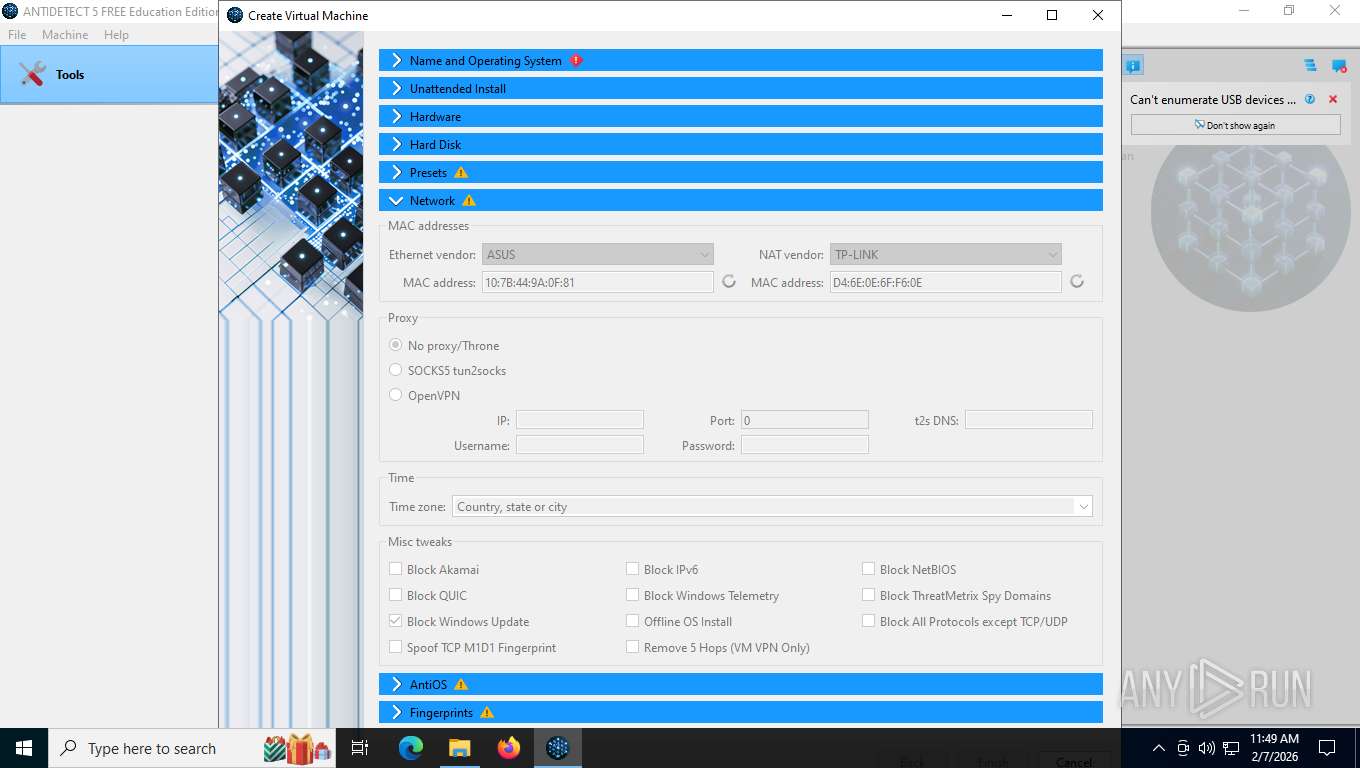Enable Block Akamai checkbox

396,569
